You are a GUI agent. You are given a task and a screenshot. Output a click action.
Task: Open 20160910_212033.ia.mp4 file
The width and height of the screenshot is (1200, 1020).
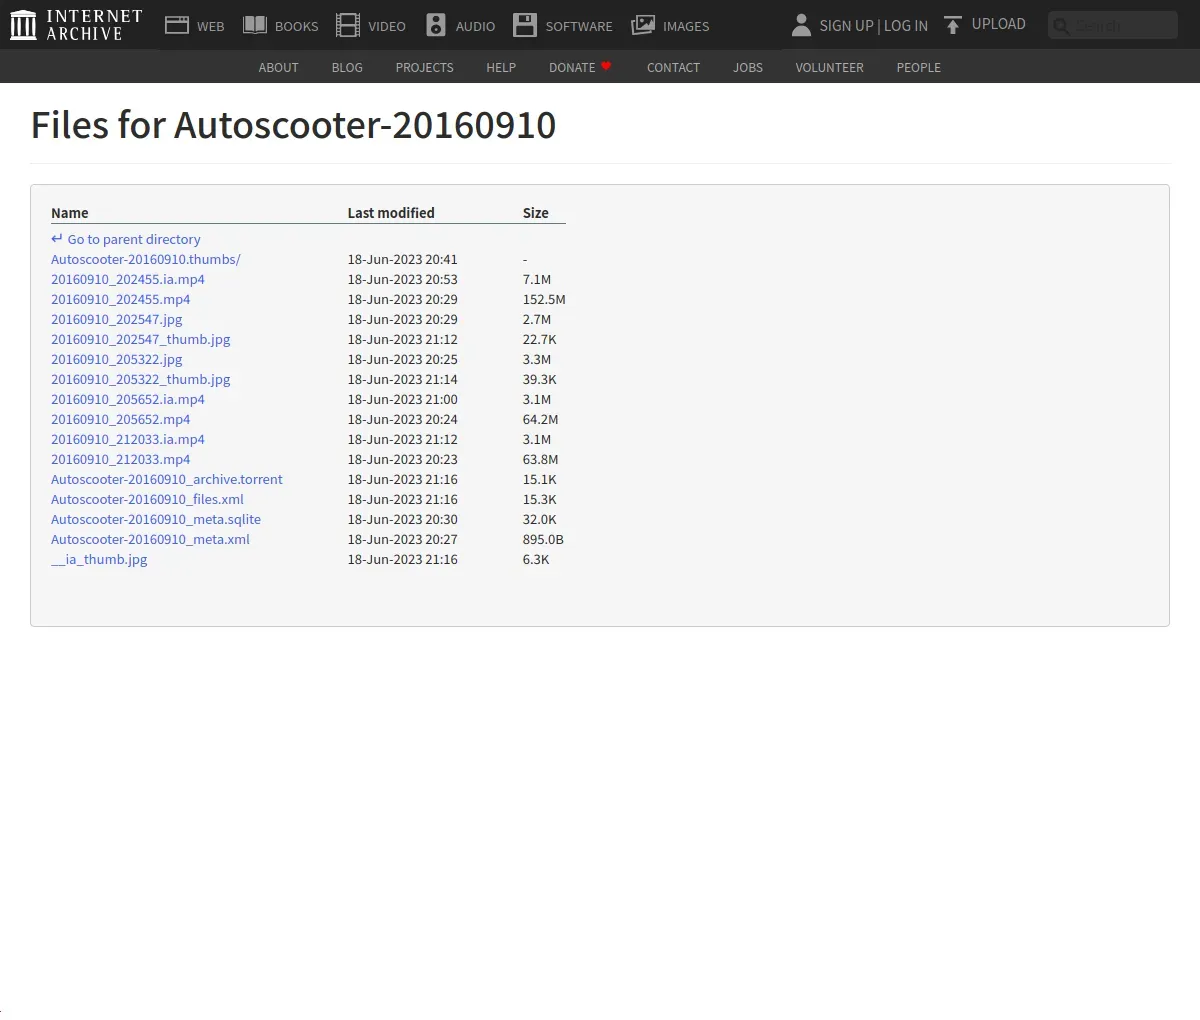coord(128,439)
